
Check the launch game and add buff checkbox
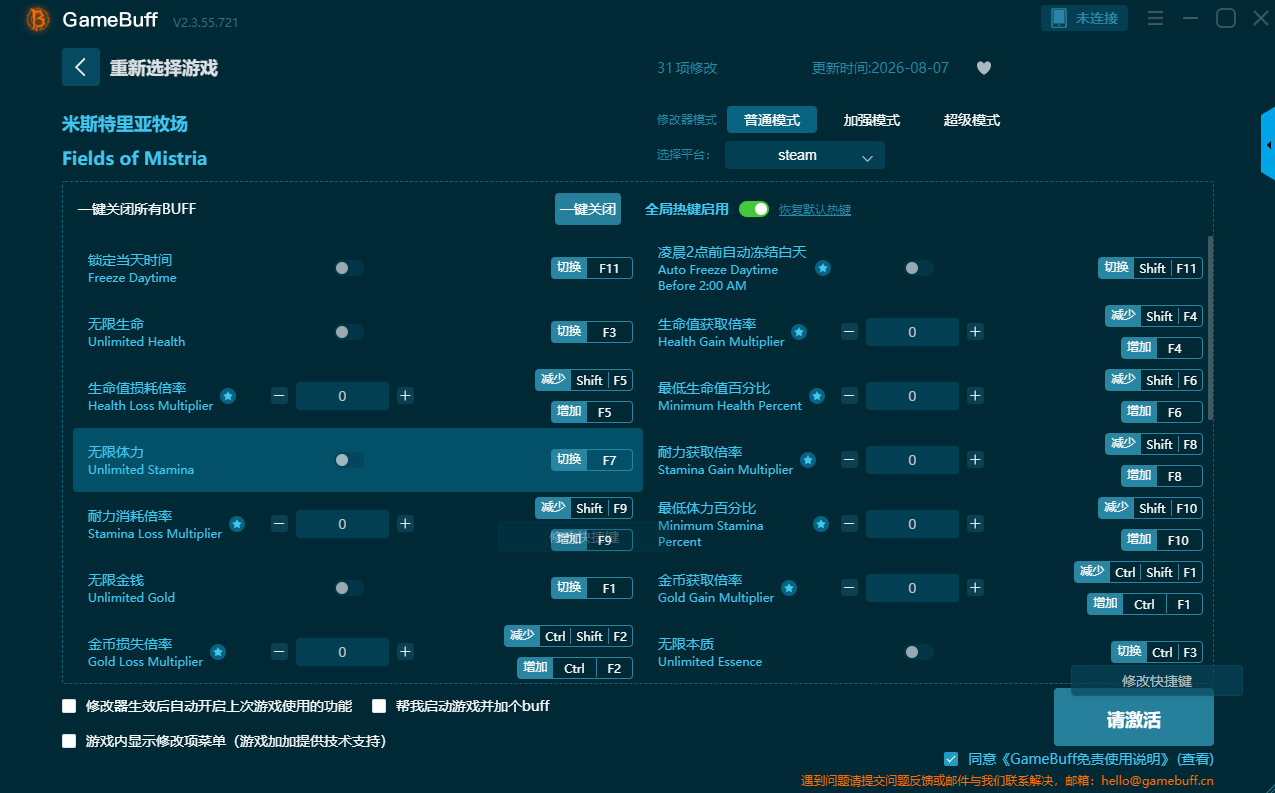click(x=379, y=706)
